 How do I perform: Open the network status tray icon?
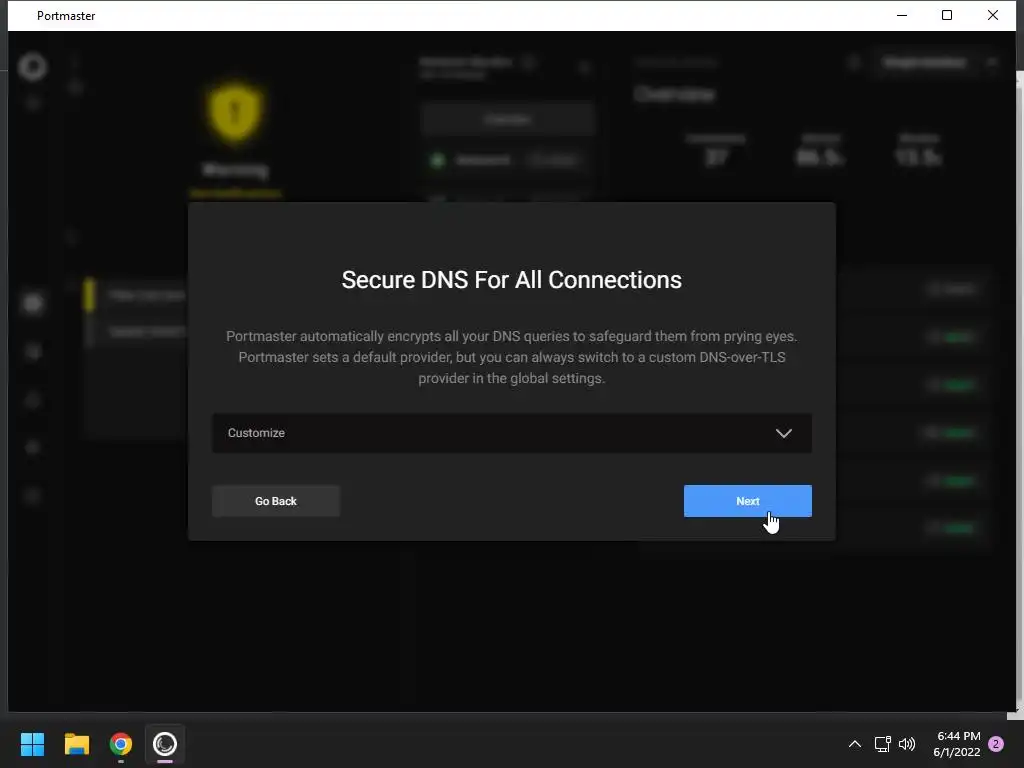(x=882, y=744)
